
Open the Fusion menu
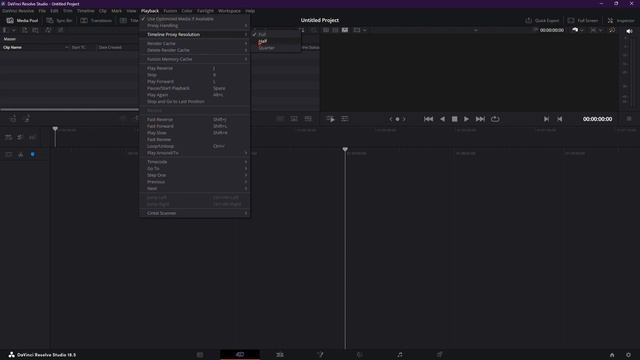coord(170,11)
